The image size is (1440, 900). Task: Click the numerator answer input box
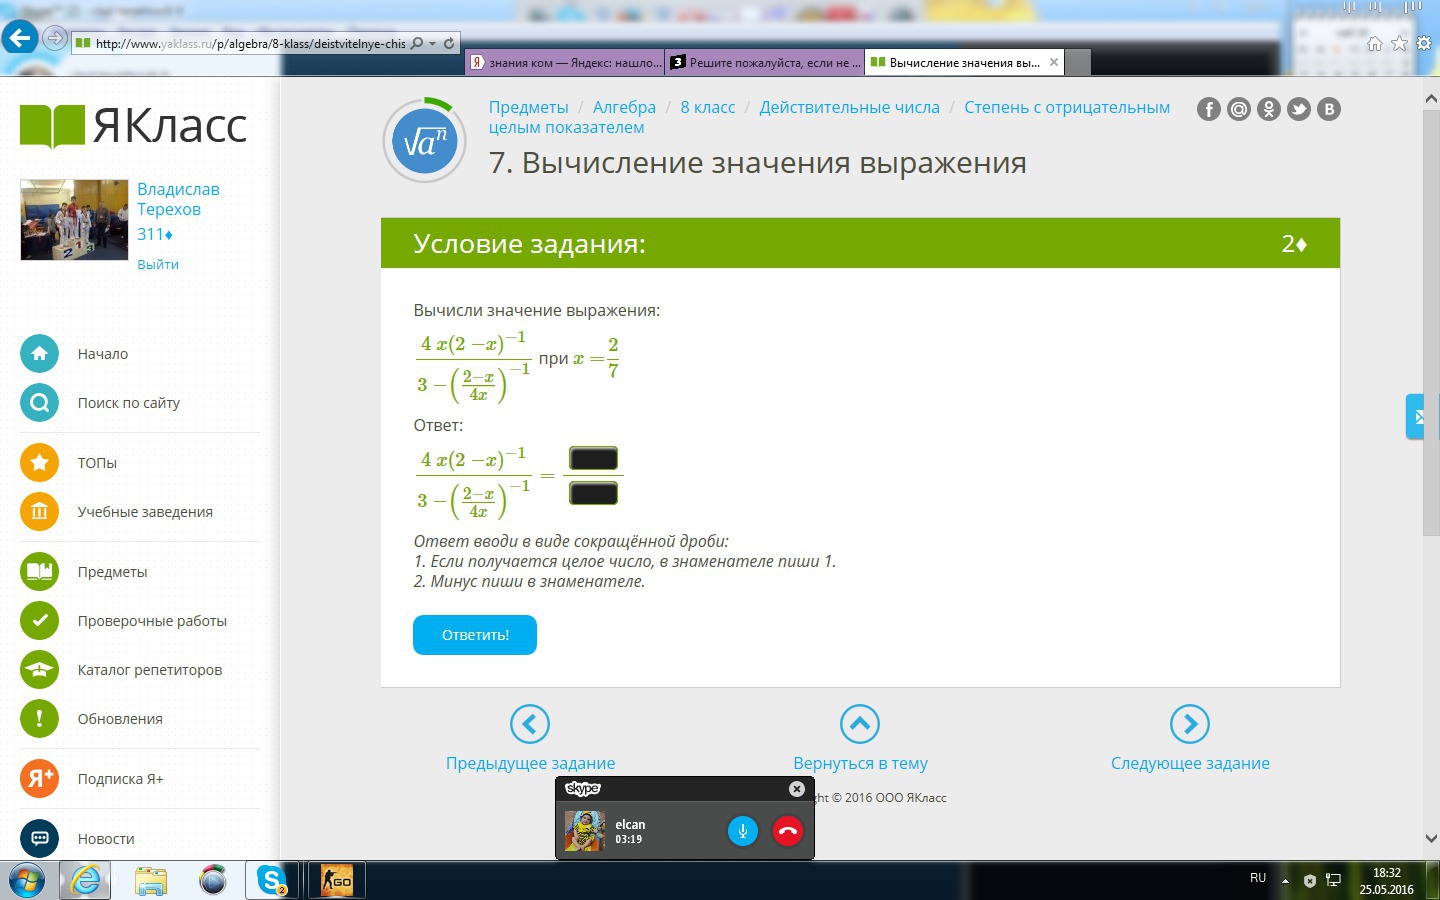pos(593,458)
